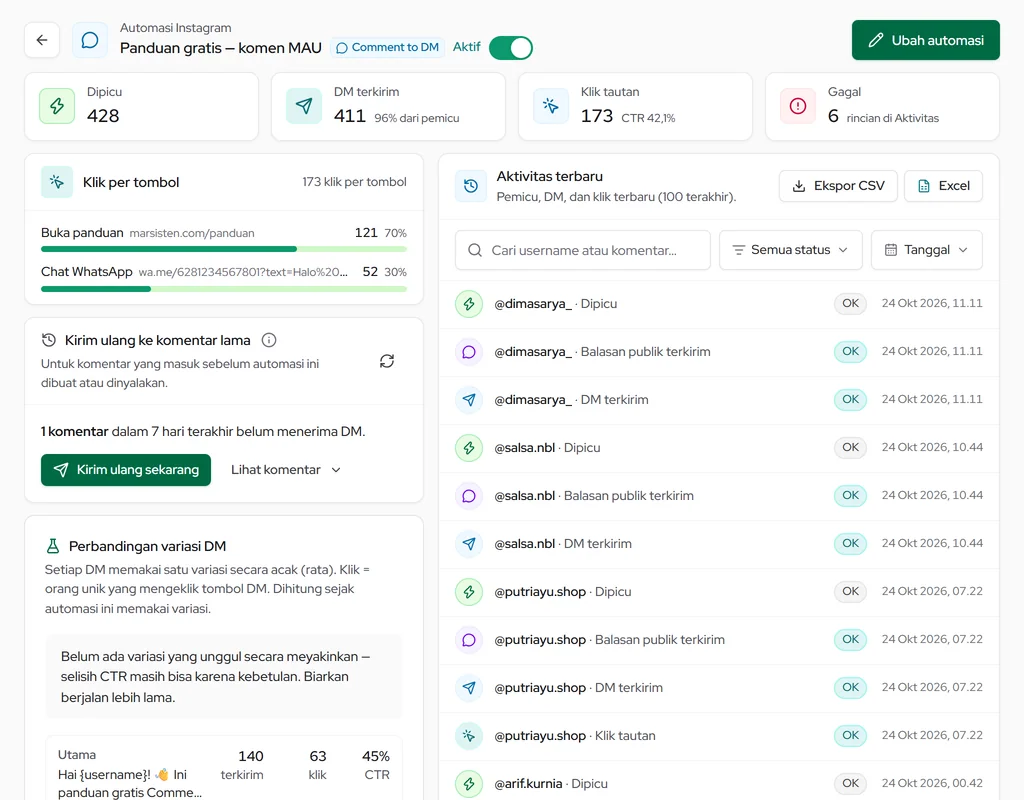Click lightning icon on @arif.kurnia Dipicu row
1024x800 pixels.
pos(469,784)
